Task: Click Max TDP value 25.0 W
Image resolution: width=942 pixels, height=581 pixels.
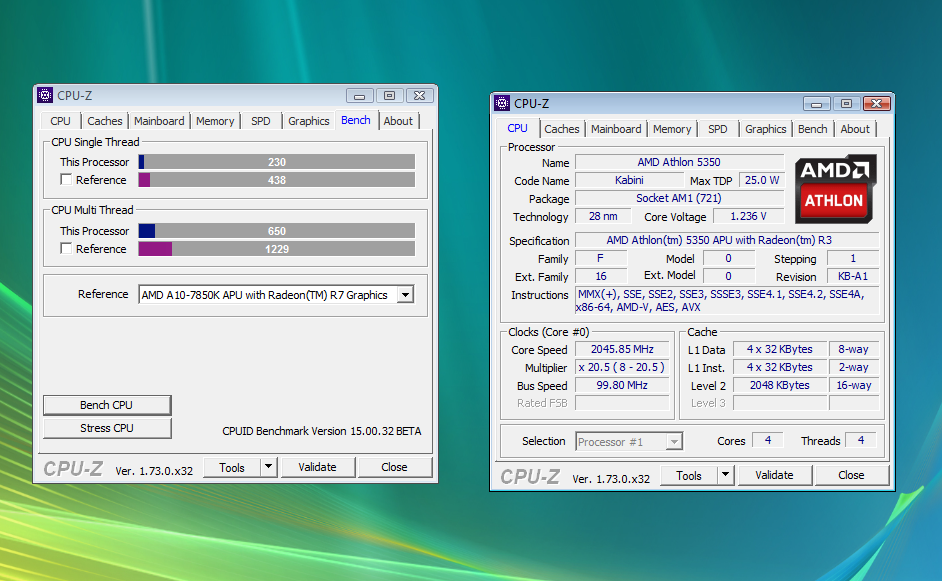Action: [x=762, y=180]
